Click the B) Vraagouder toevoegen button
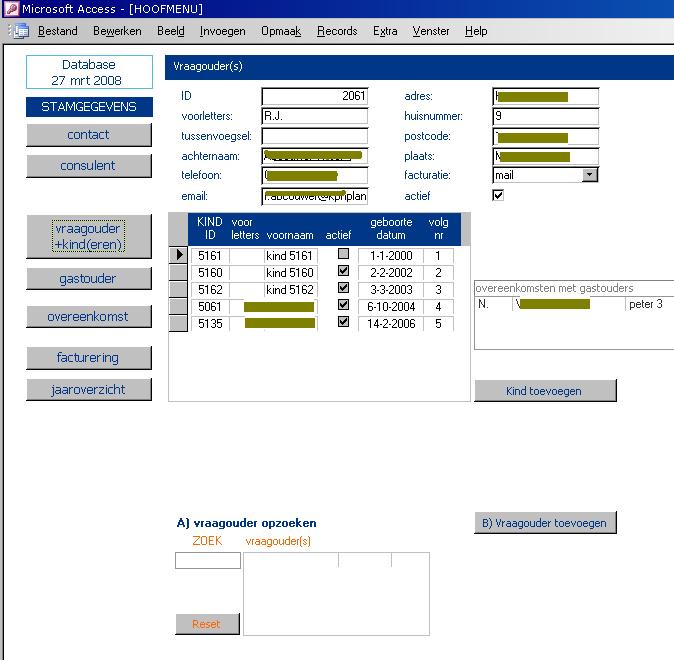This screenshot has width=674, height=660. coord(545,523)
